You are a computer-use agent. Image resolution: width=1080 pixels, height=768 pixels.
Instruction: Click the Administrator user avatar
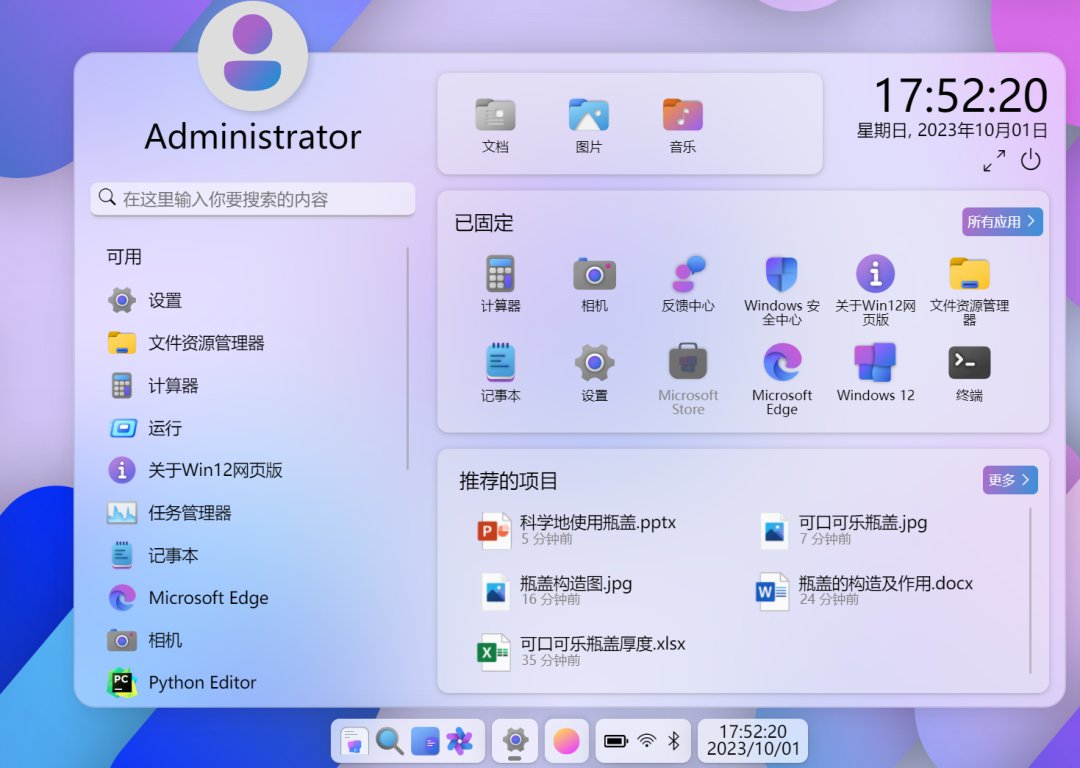pos(252,56)
